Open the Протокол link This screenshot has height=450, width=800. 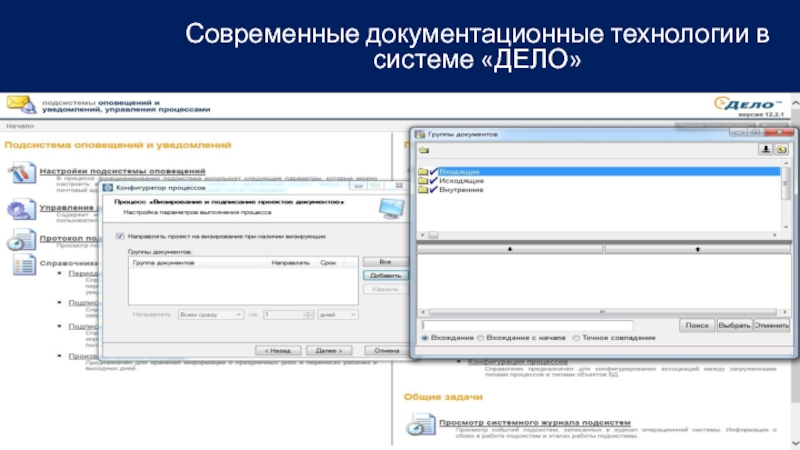pyautogui.click(x=68, y=238)
